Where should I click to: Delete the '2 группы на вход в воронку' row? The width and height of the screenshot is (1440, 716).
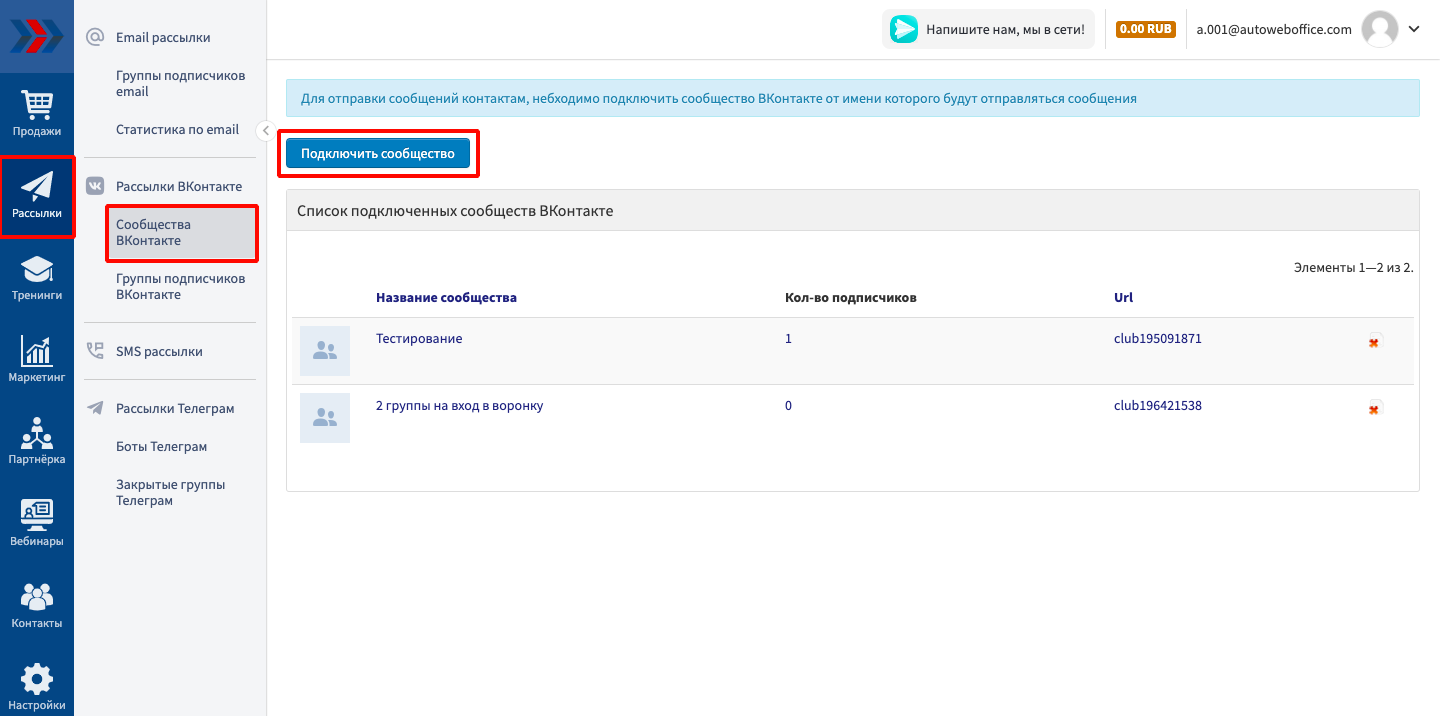[x=1374, y=408]
